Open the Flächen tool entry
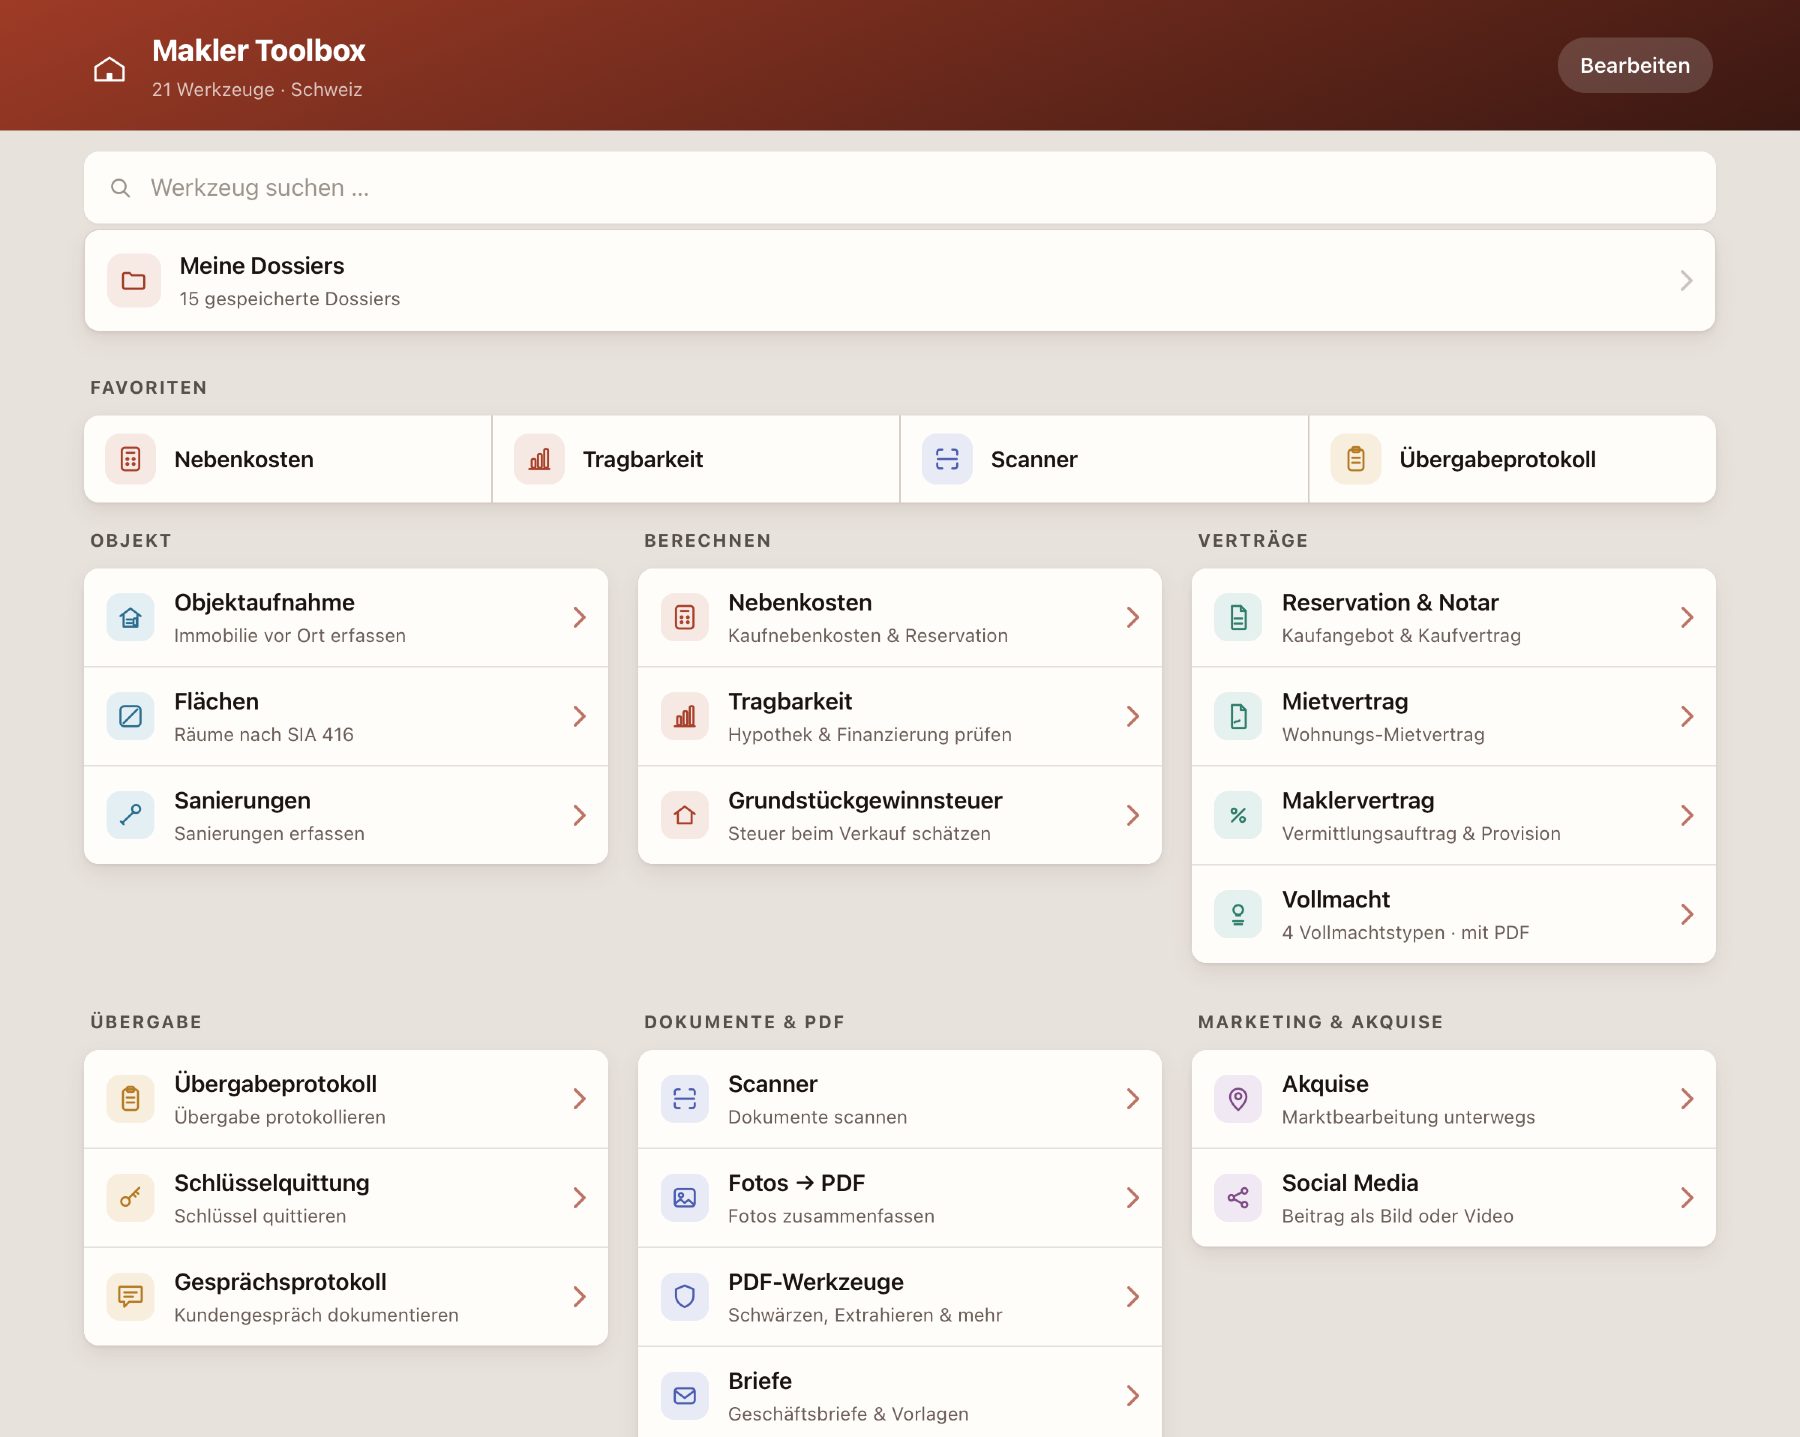 [346, 717]
